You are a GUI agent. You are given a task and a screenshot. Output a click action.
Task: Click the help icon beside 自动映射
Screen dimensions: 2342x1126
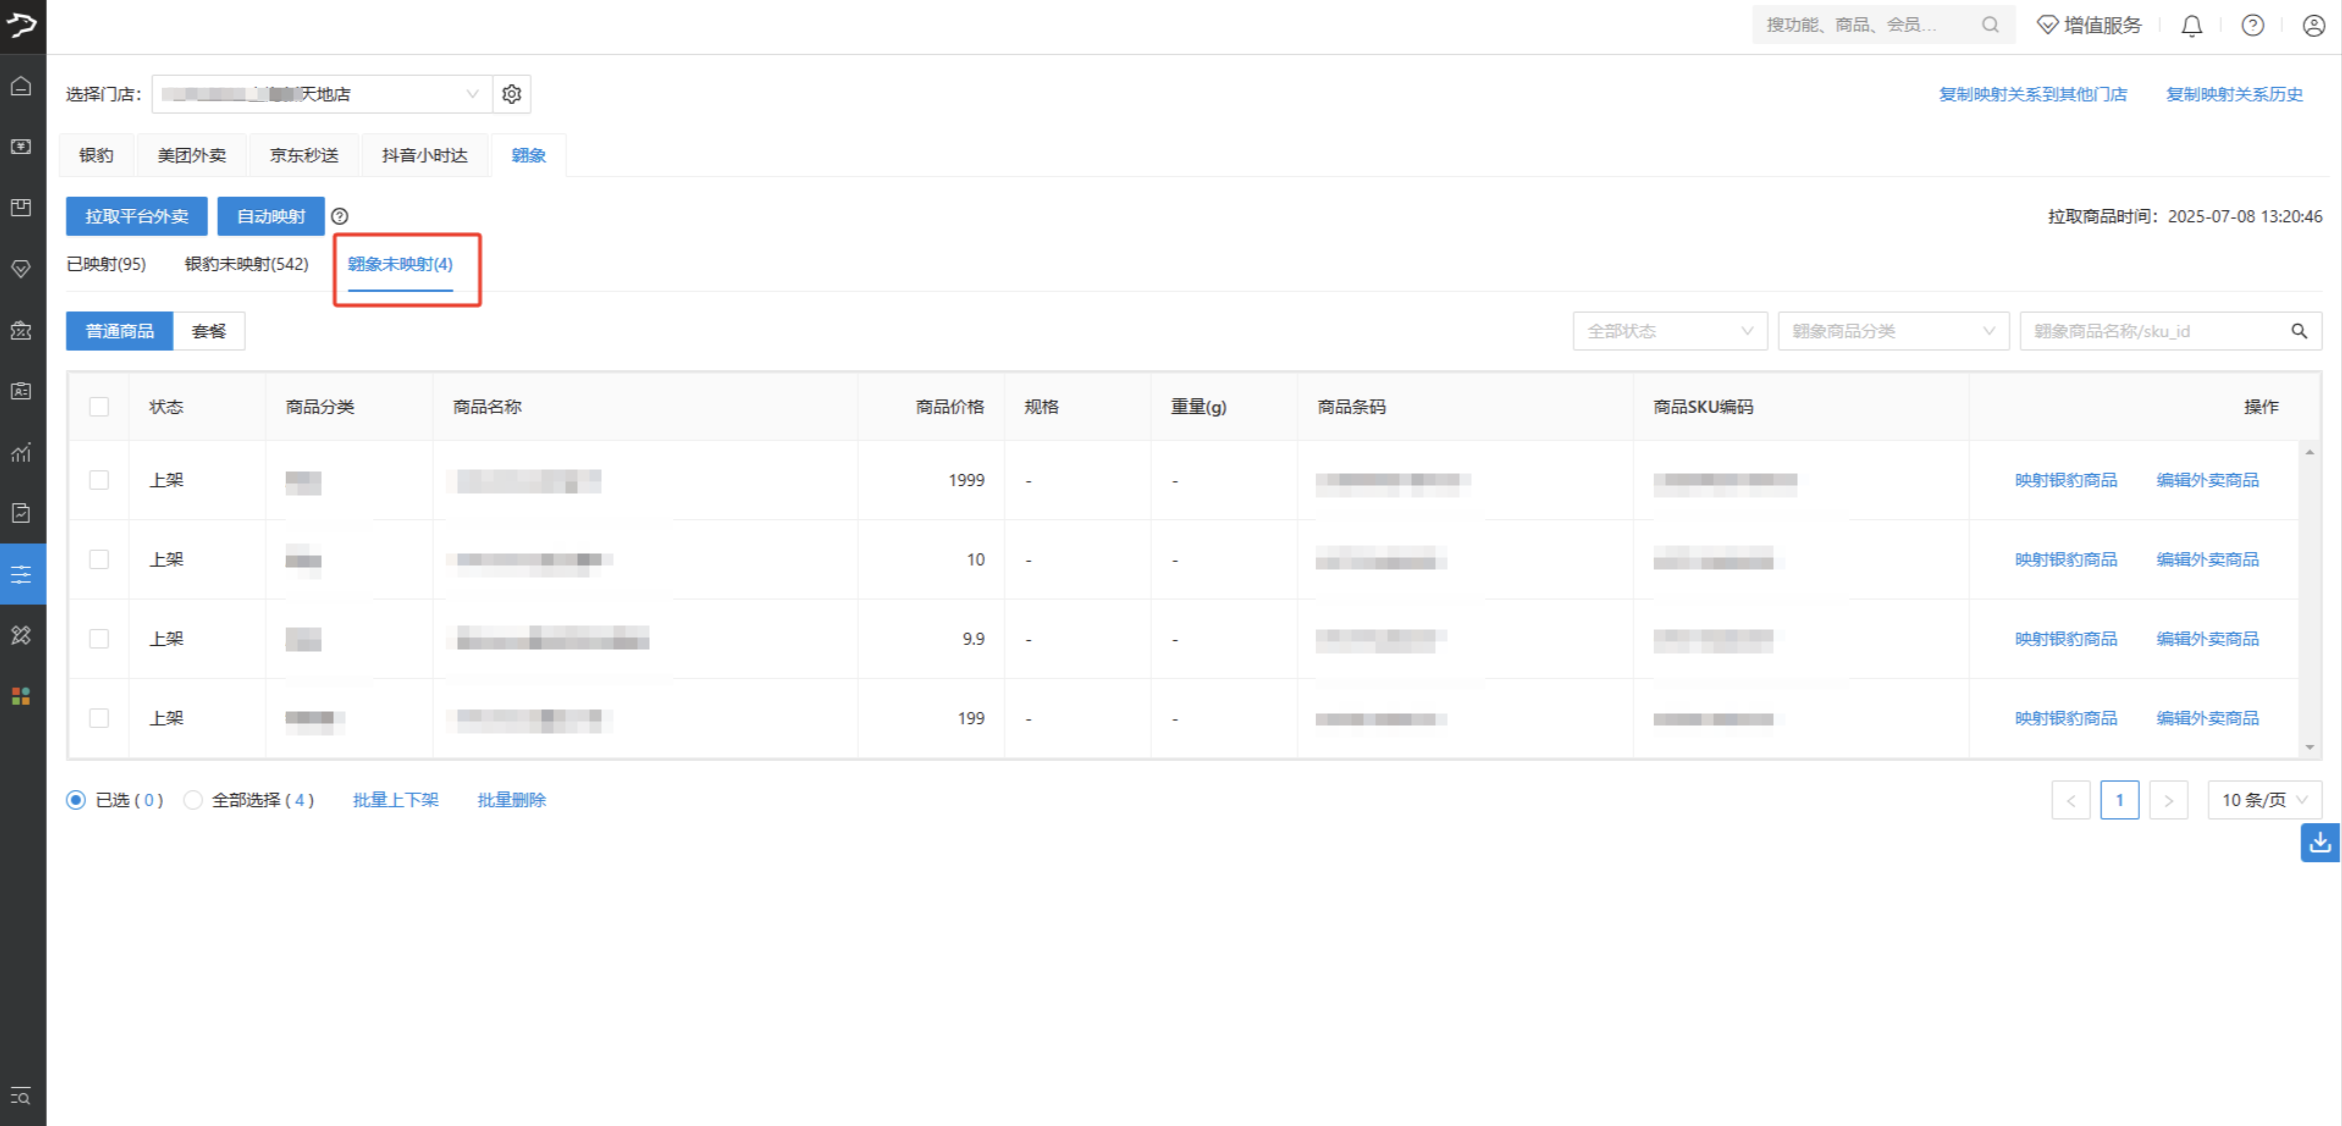(x=340, y=216)
